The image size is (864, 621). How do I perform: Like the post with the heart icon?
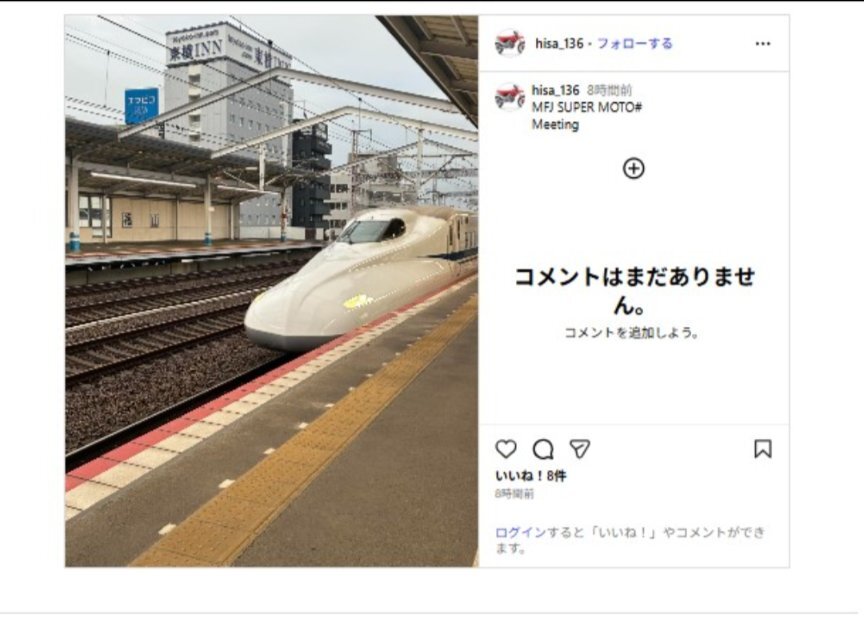506,449
